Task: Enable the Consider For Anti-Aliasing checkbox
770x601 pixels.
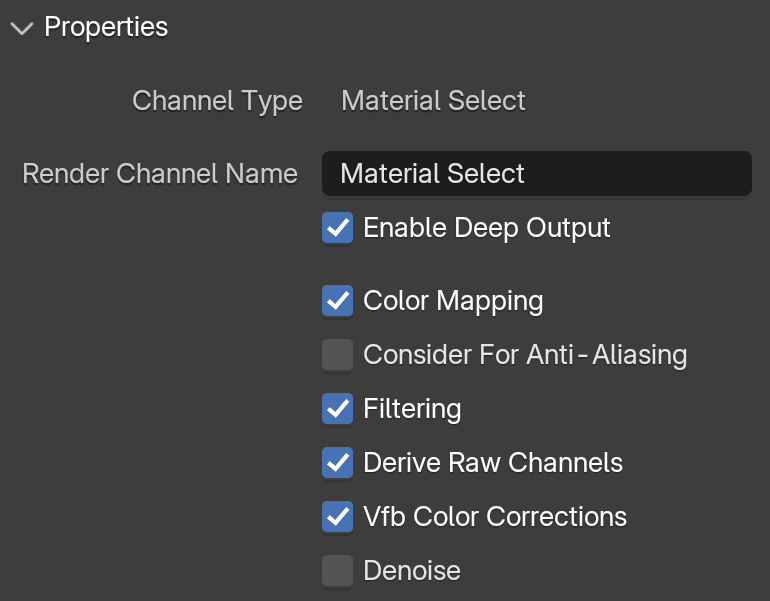Action: [337, 355]
